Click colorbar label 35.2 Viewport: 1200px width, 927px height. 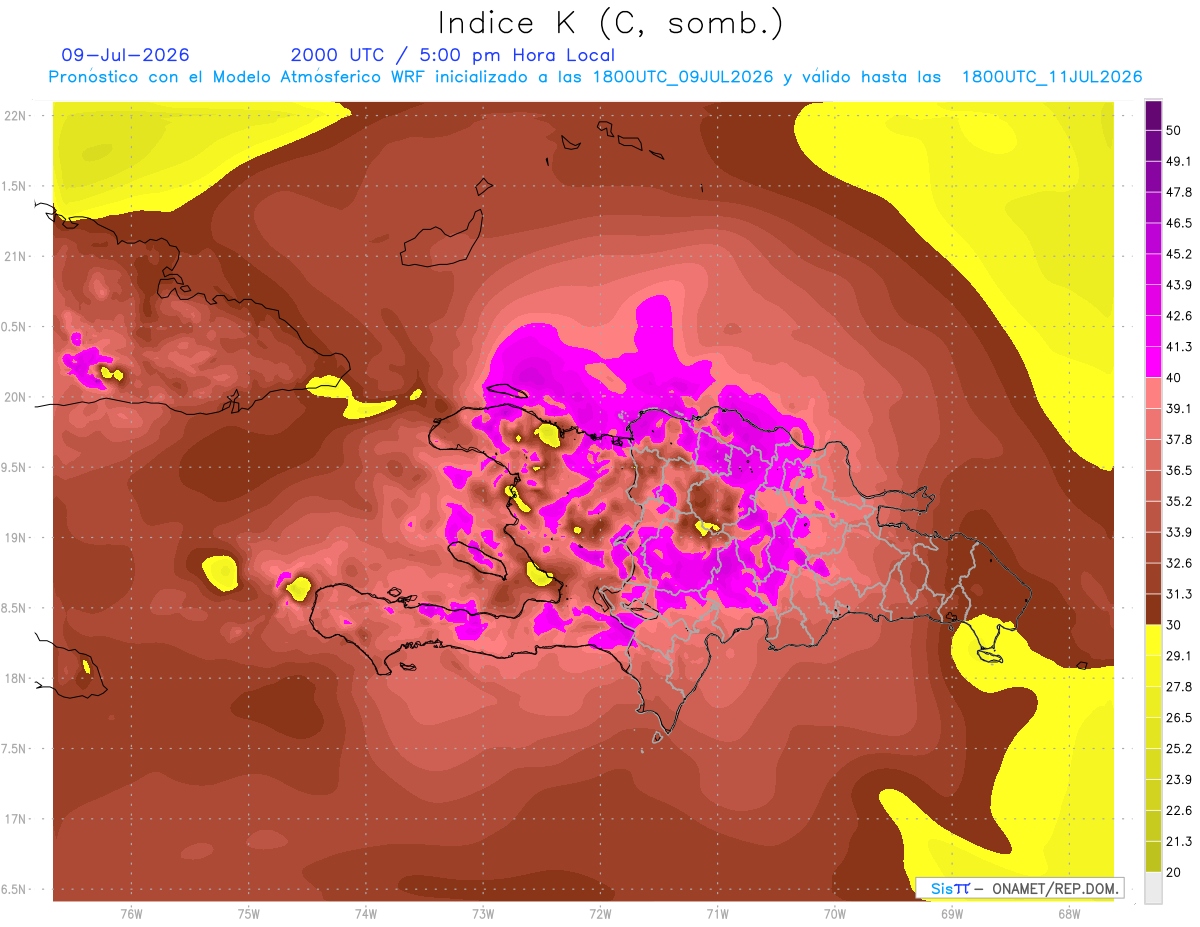pos(1179,501)
